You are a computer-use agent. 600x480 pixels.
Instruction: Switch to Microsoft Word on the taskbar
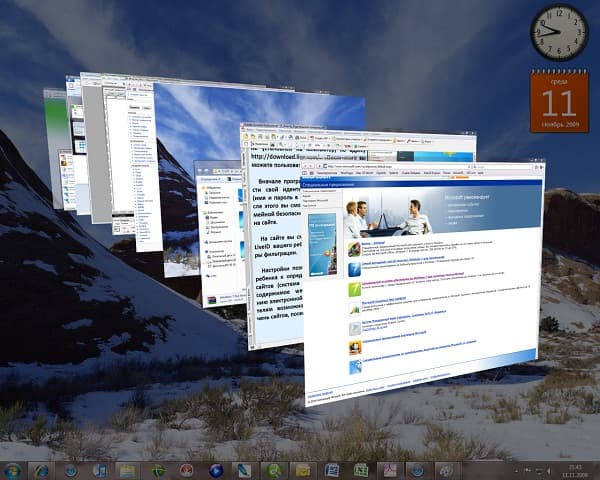coord(332,470)
